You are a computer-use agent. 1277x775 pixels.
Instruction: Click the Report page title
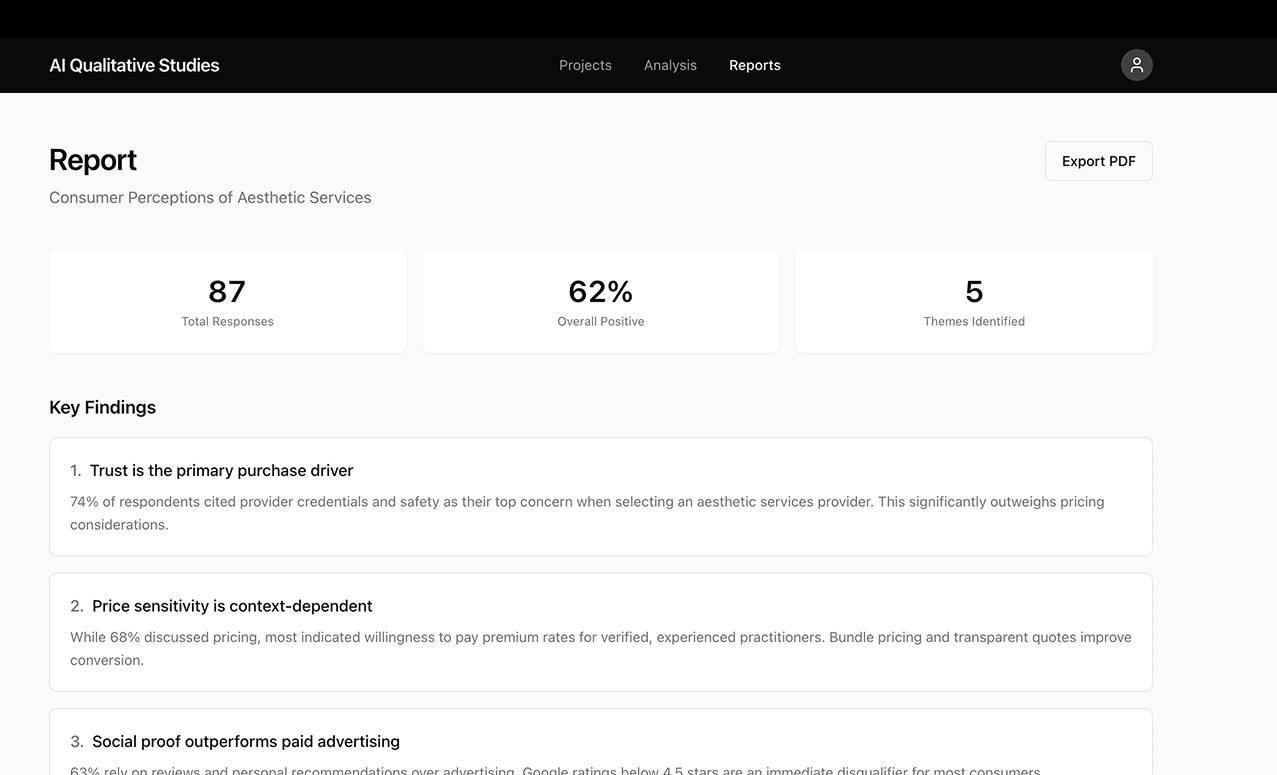point(93,160)
